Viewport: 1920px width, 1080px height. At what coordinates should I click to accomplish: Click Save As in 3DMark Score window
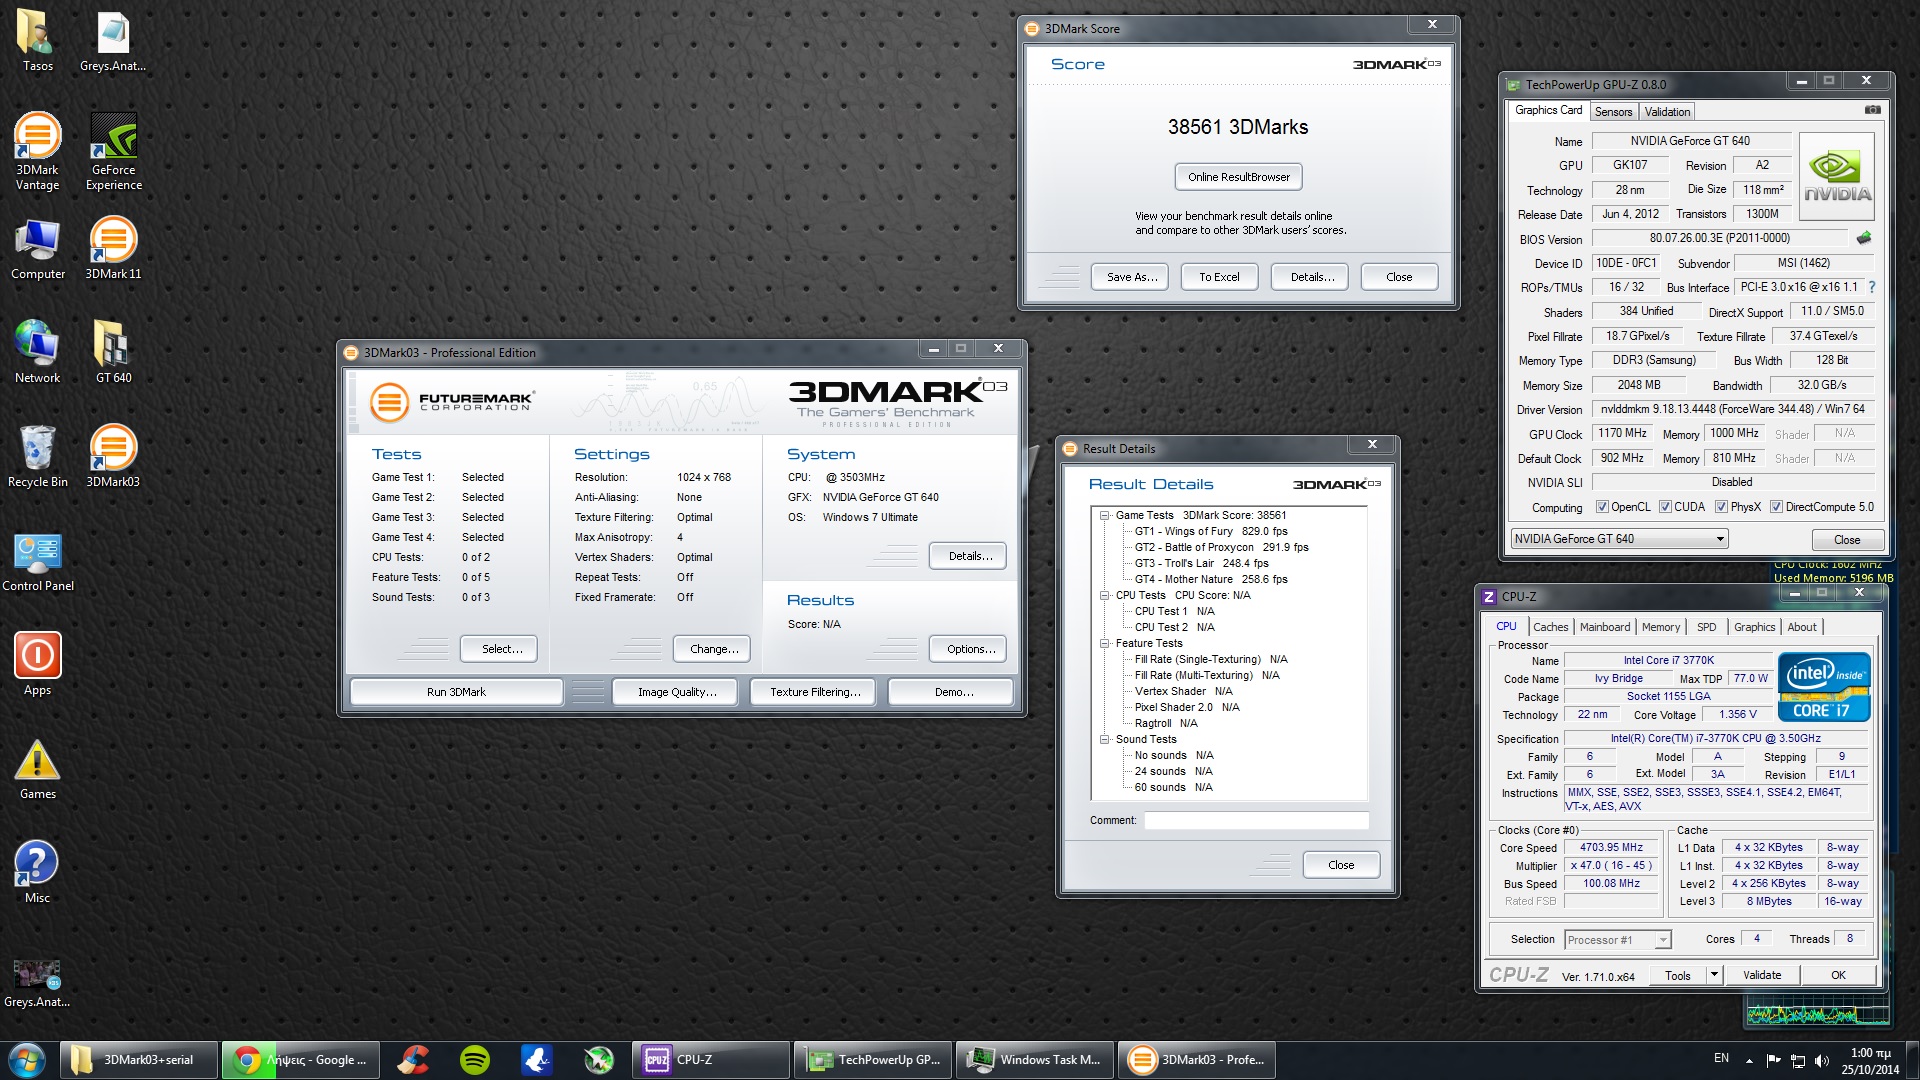coord(1131,277)
